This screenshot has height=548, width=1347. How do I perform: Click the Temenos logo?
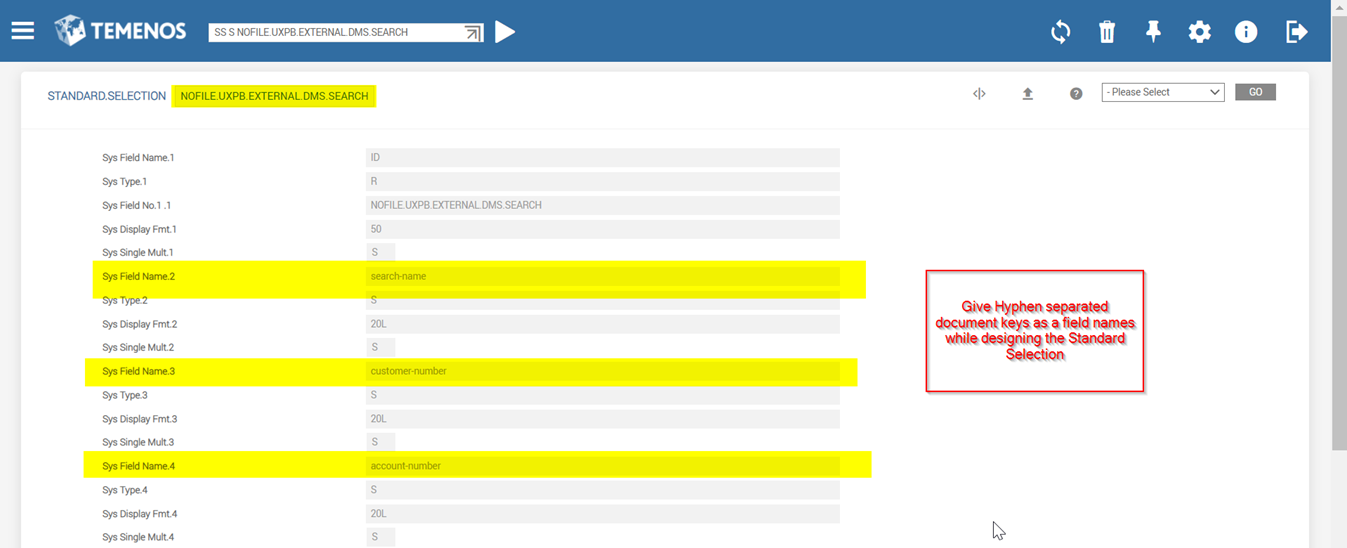(x=120, y=31)
